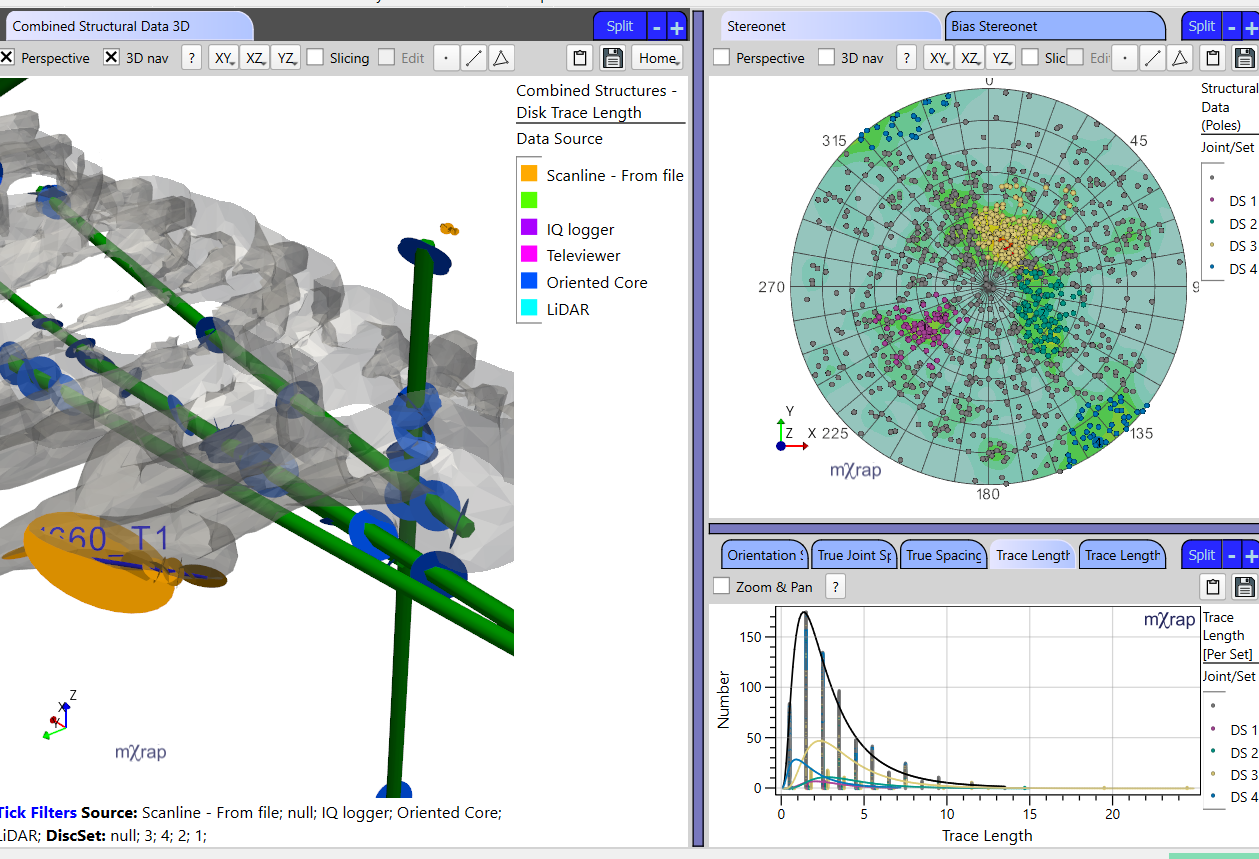This screenshot has width=1259, height=859.
Task: Switch to the True Spacing tab
Action: click(x=943, y=554)
